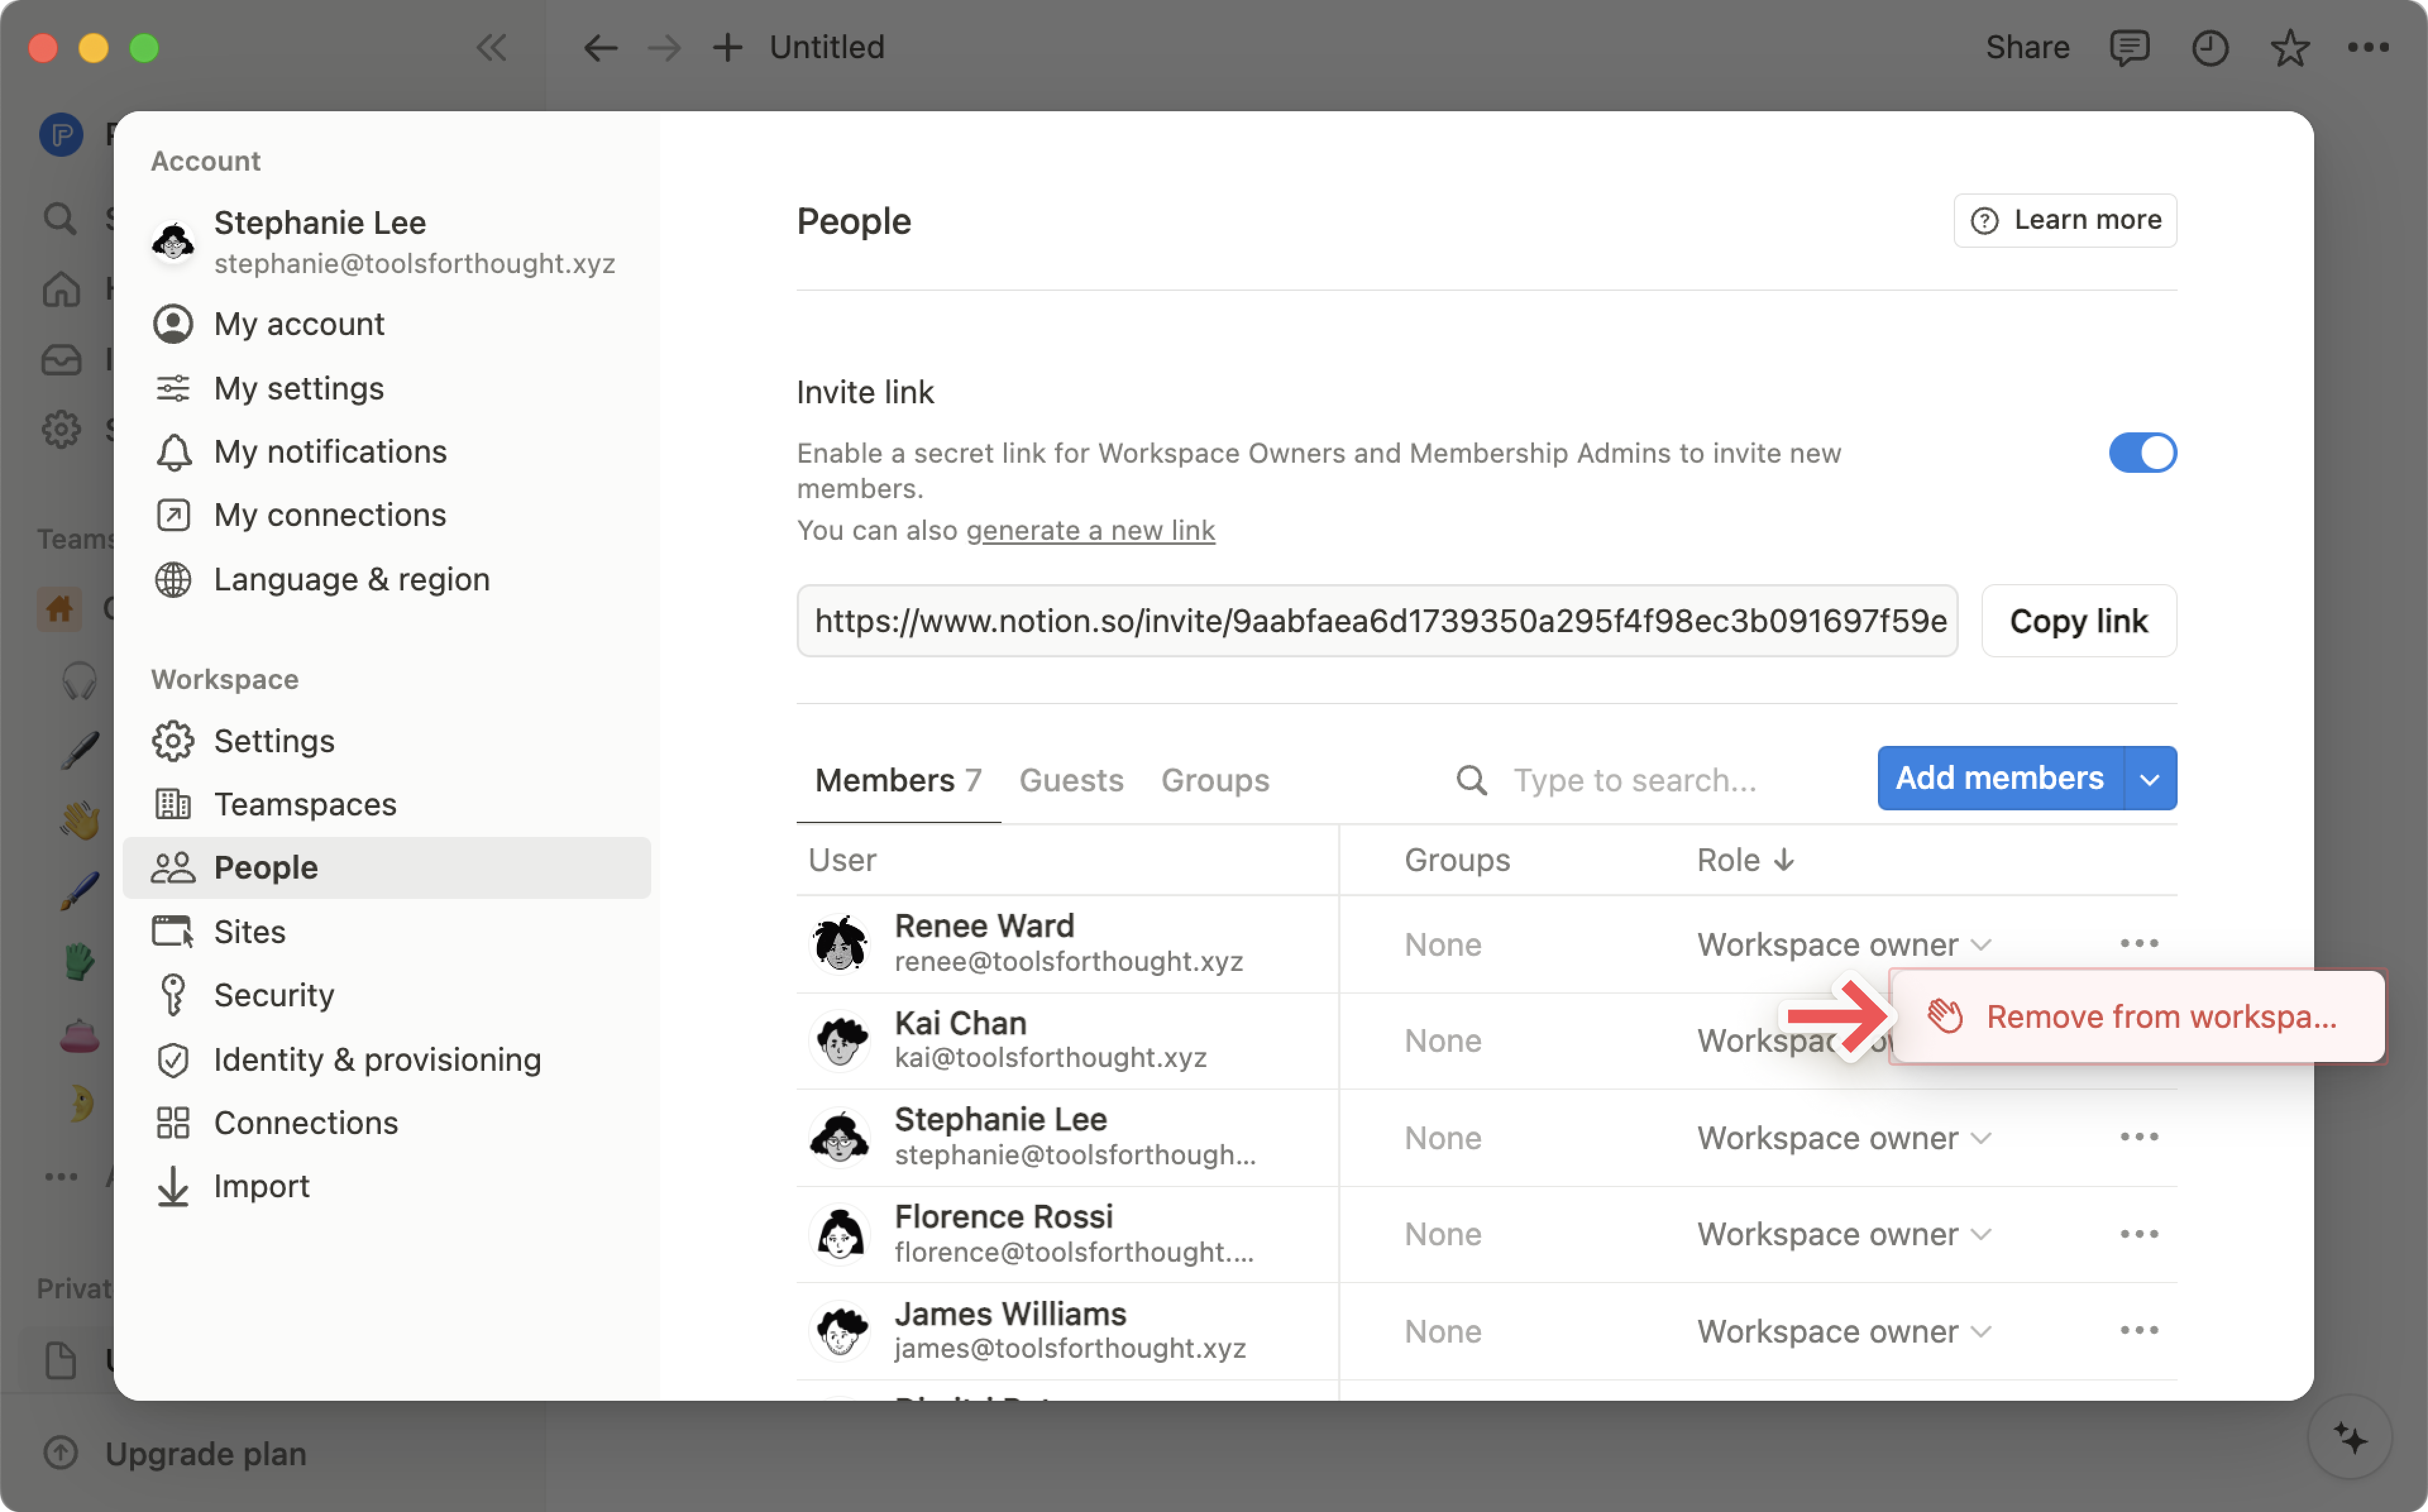This screenshot has width=2428, height=1512.
Task: Click the back navigation arrow
Action: [x=600, y=47]
